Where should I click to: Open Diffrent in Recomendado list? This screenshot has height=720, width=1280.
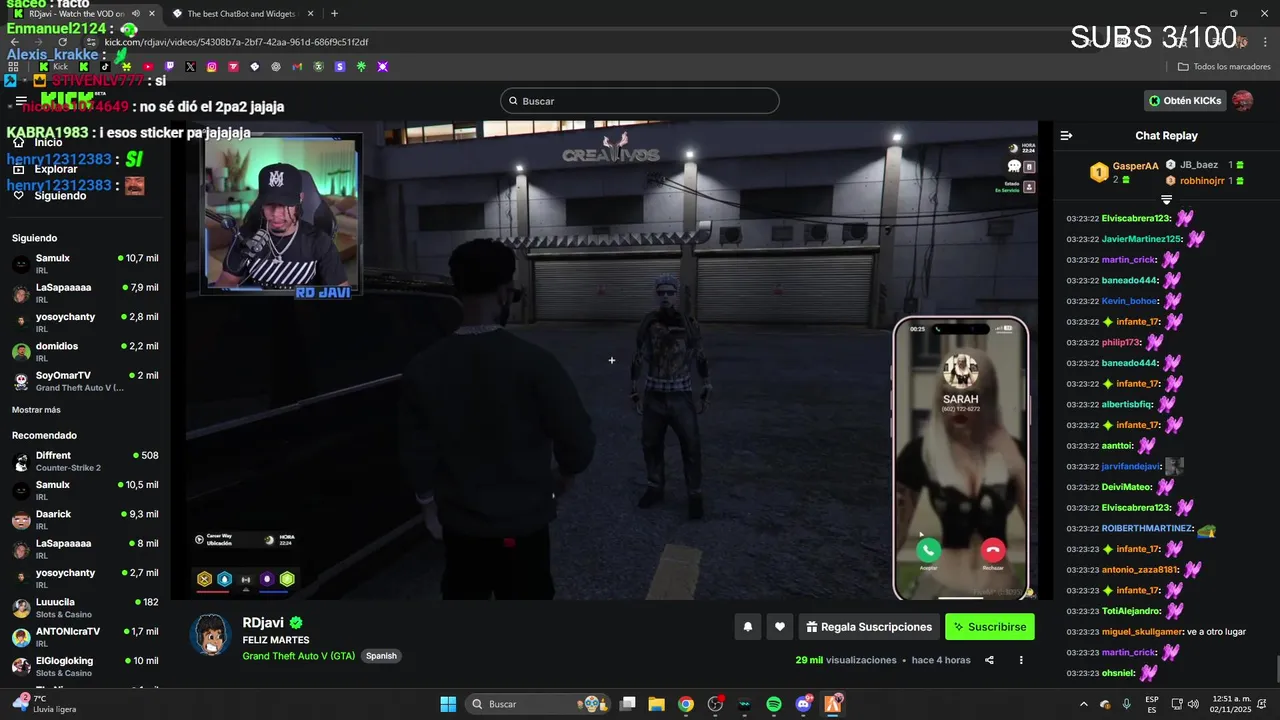click(x=85, y=461)
